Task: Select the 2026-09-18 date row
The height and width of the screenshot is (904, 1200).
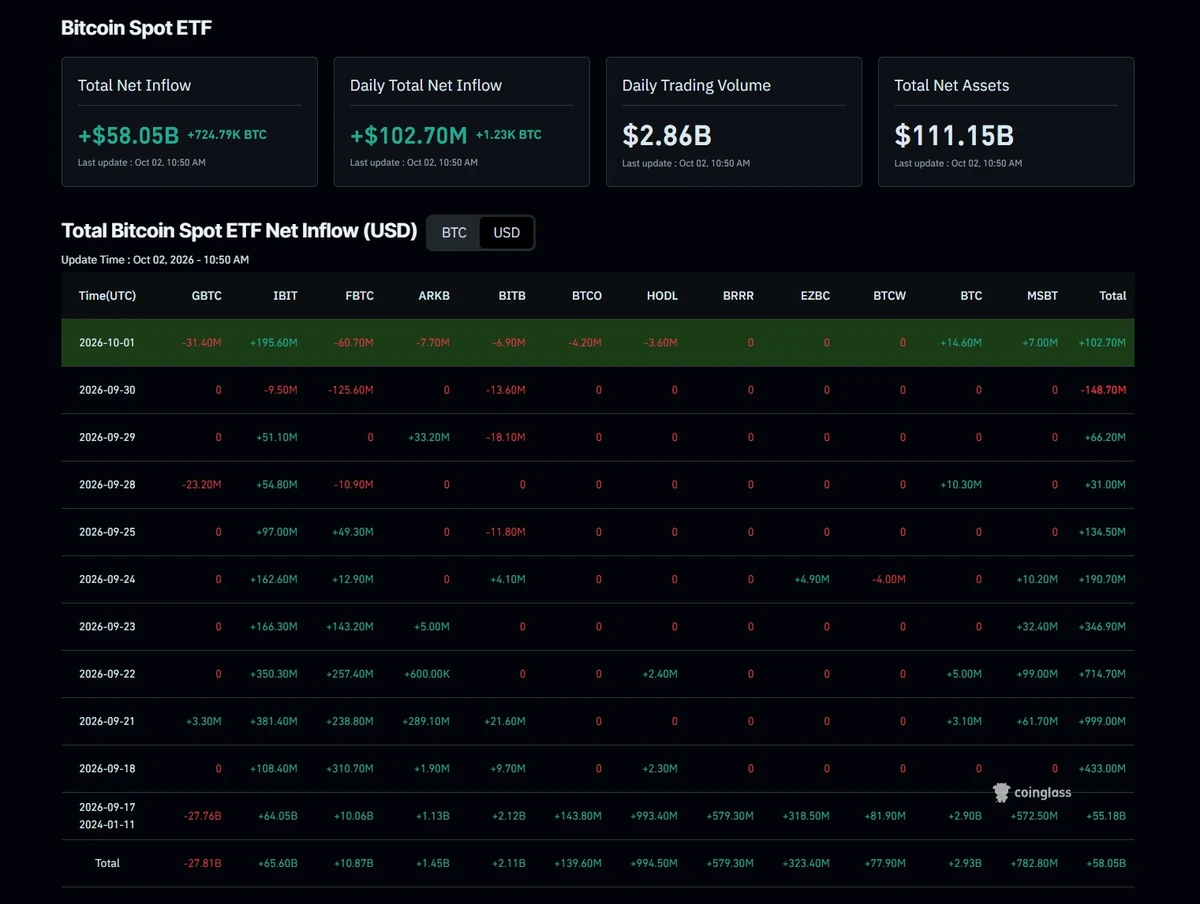Action: pyautogui.click(x=598, y=769)
